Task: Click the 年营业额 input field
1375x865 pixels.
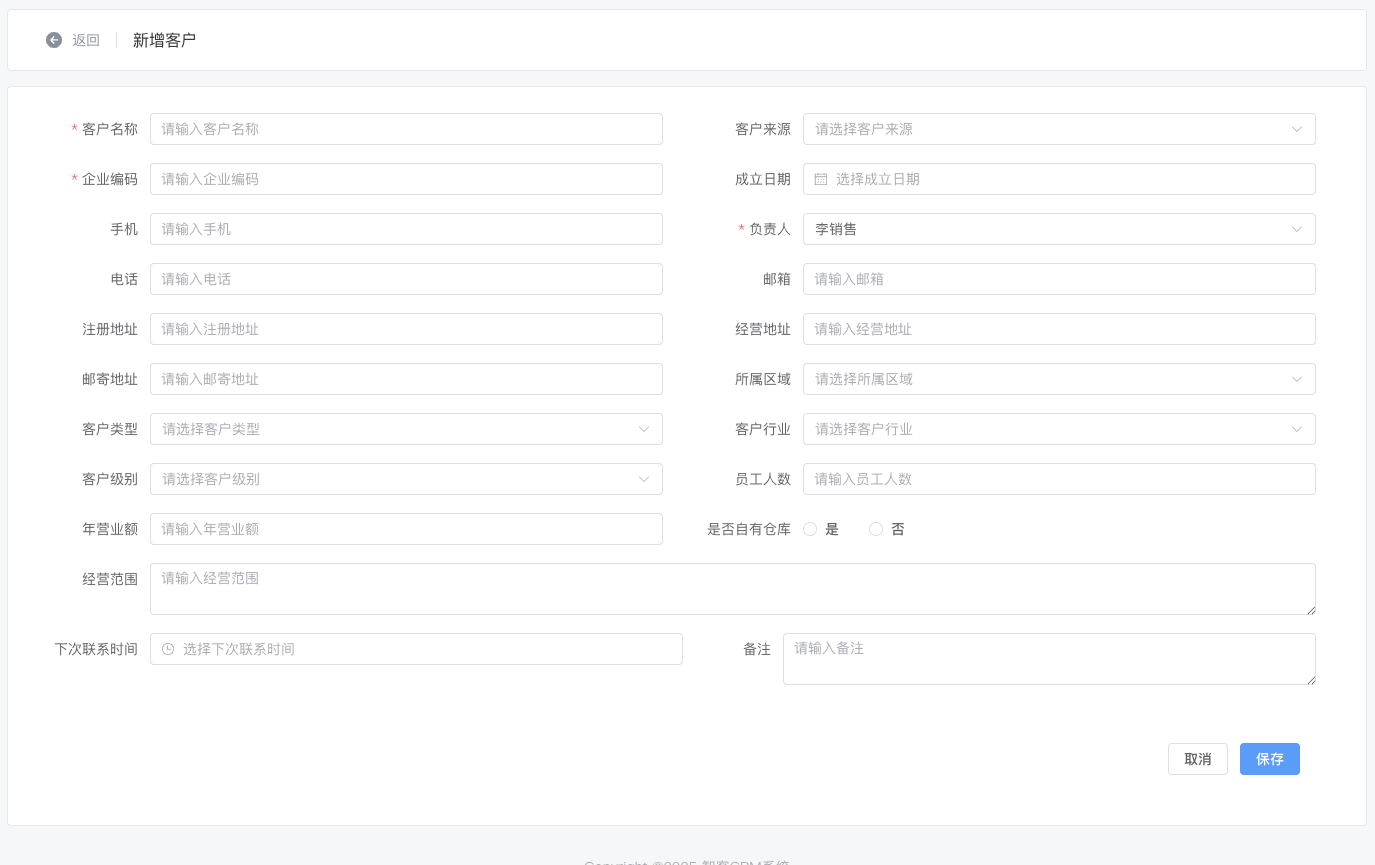Action: 405,529
